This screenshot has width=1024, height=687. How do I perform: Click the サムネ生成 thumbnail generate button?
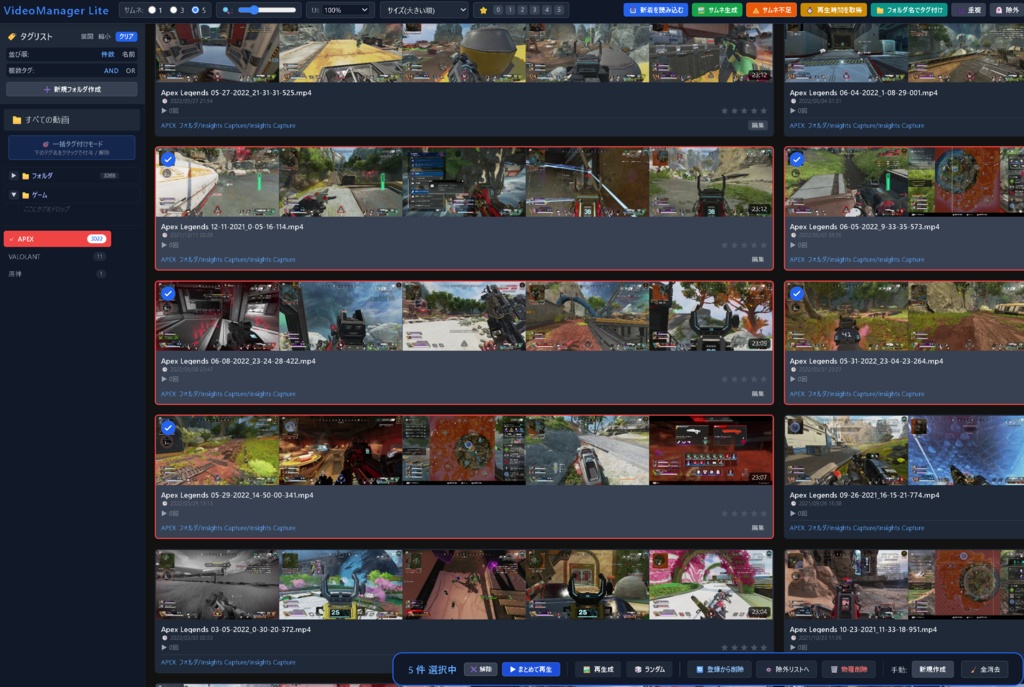[717, 10]
